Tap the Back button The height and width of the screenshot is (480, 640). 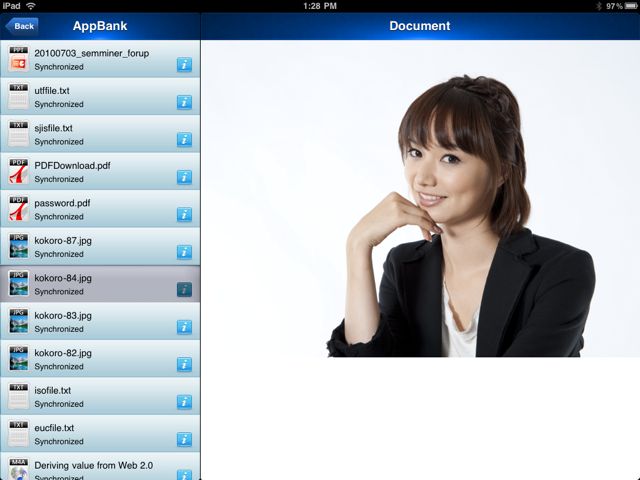coord(22,26)
